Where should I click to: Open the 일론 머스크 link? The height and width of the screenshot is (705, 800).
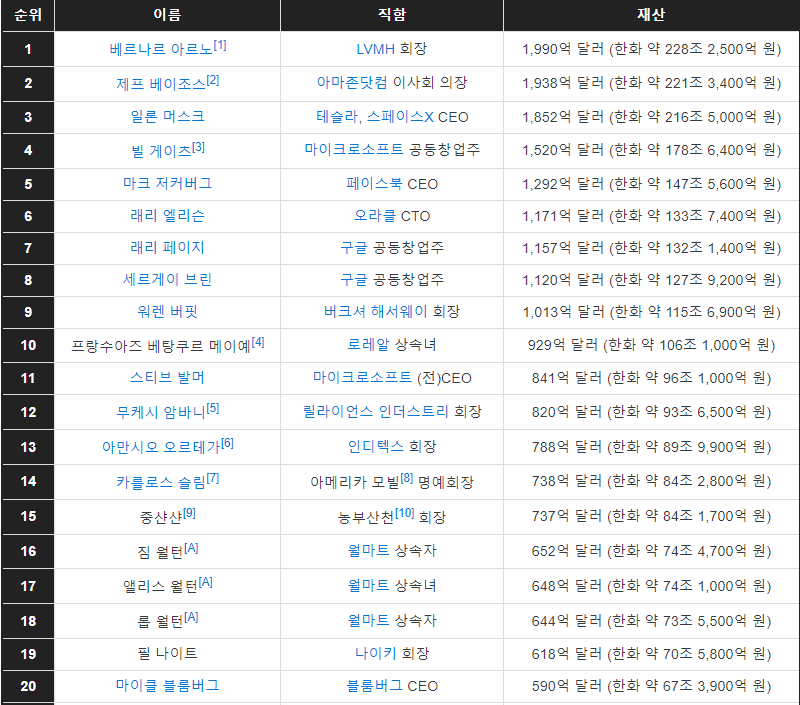pos(167,116)
